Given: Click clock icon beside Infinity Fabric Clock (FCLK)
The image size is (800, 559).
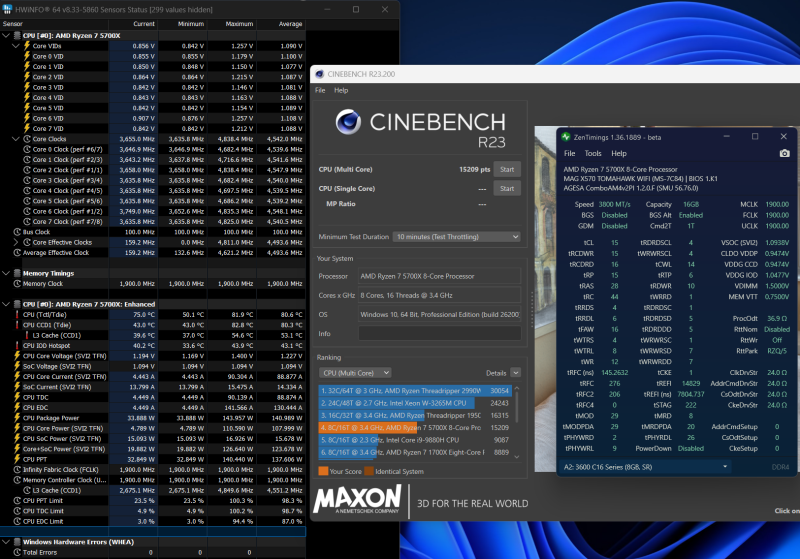Looking at the screenshot, I should pyautogui.click(x=17, y=470).
